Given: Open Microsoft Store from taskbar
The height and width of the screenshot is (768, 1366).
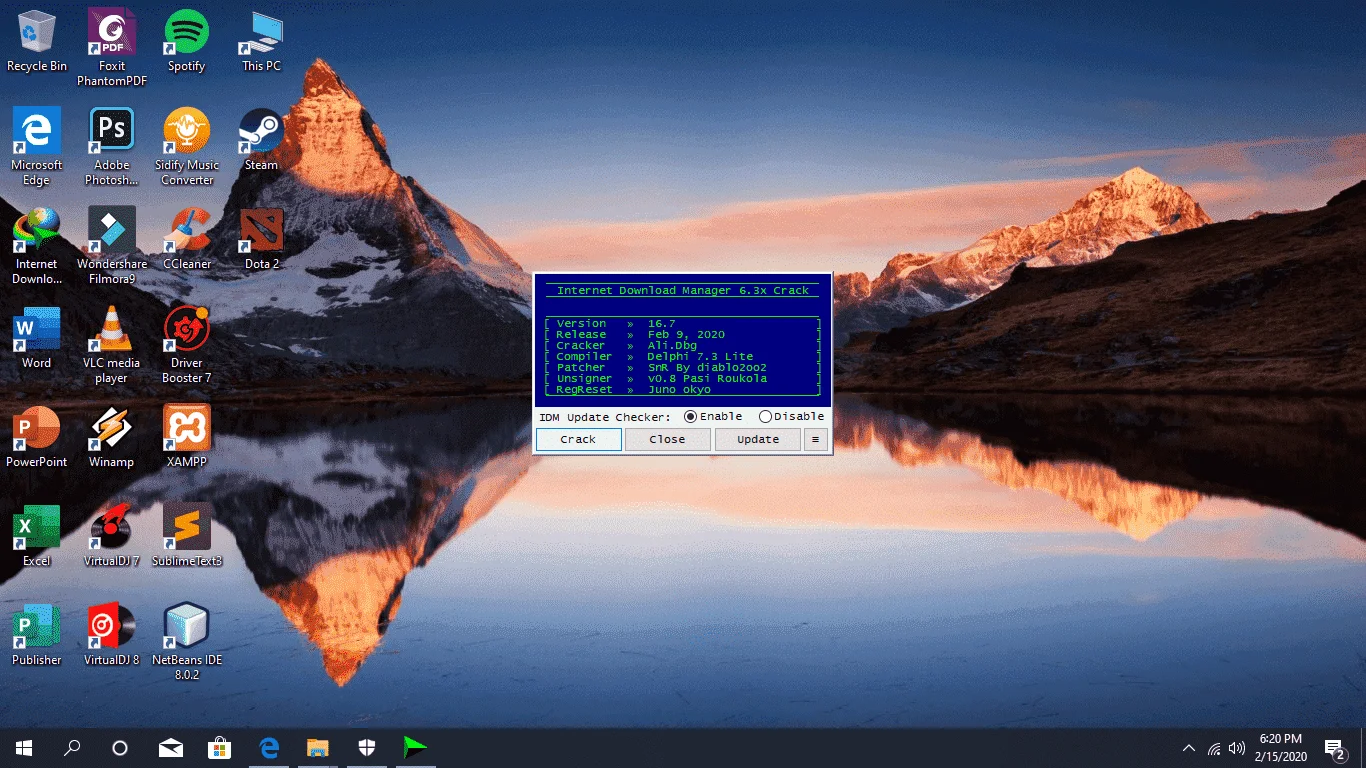Looking at the screenshot, I should point(219,747).
